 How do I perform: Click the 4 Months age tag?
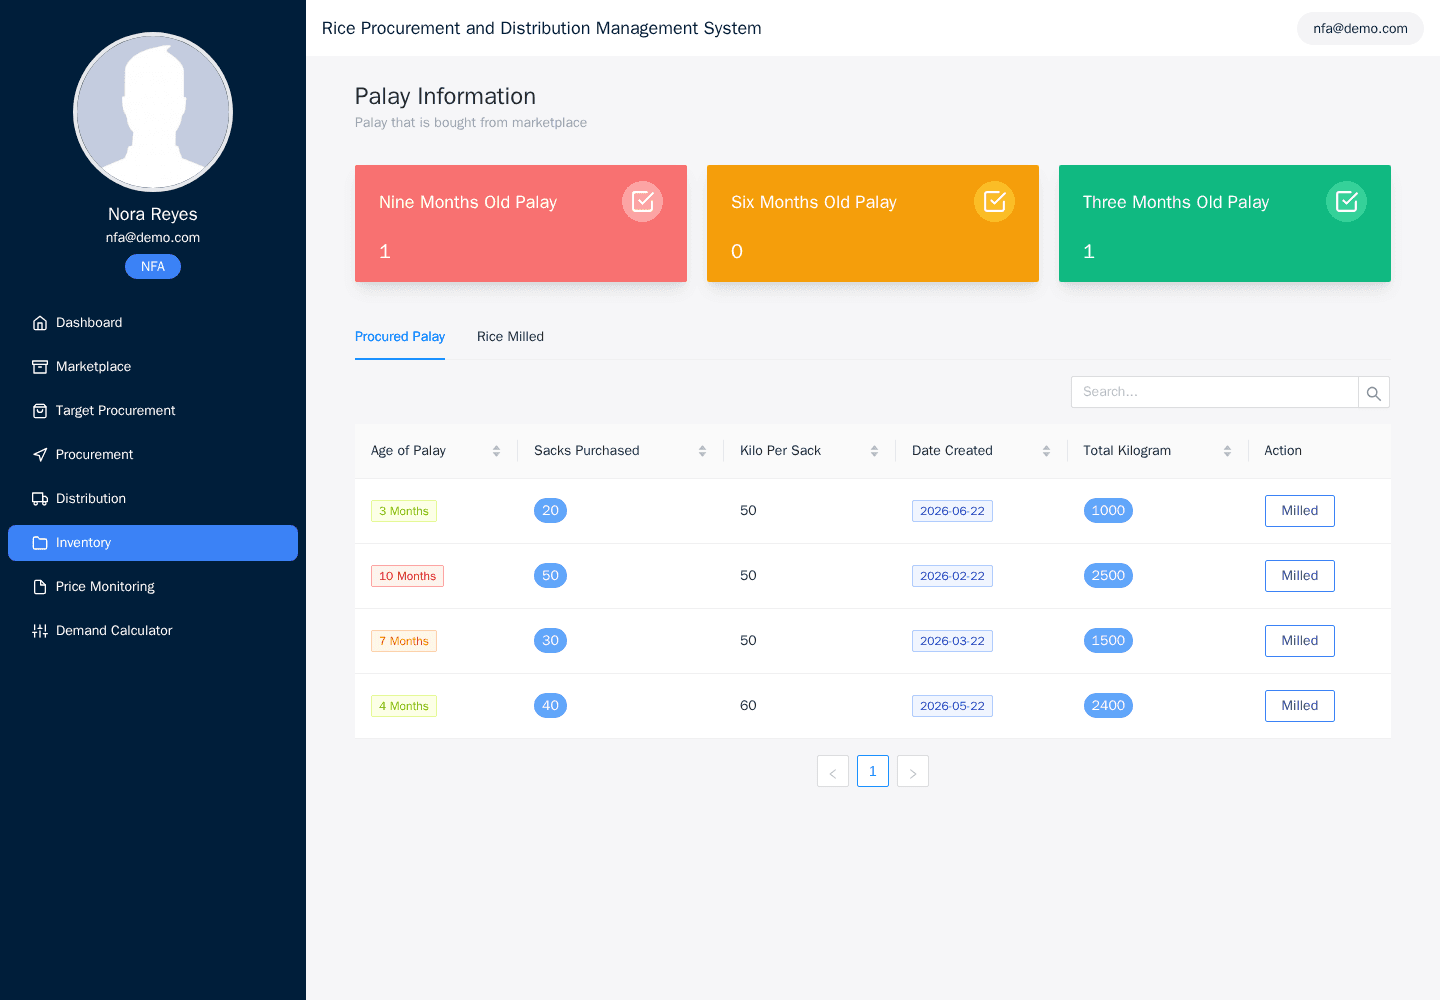click(x=404, y=706)
